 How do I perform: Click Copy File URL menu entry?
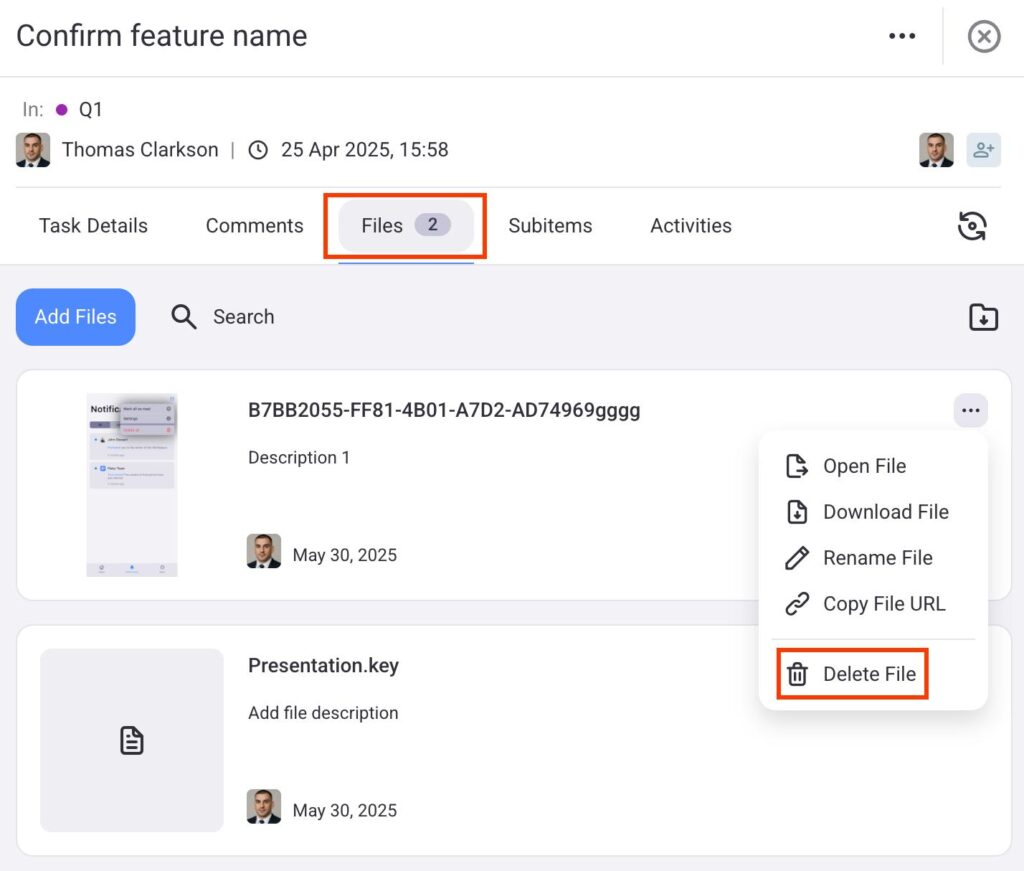883,604
